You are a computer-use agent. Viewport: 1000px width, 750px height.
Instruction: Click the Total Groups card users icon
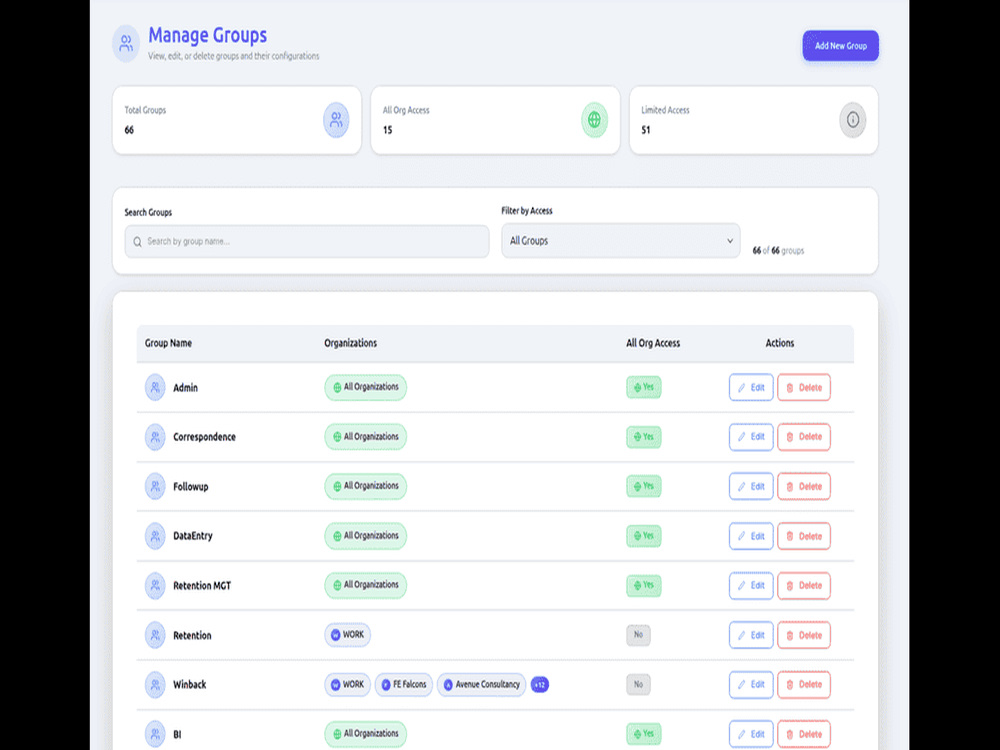point(336,120)
